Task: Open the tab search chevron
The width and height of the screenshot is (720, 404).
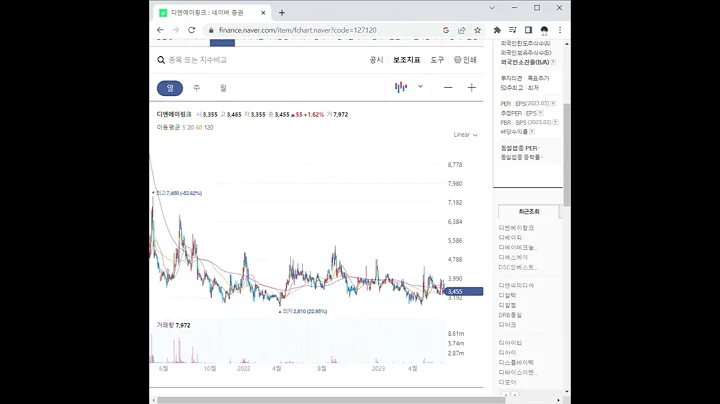Action: click(492, 8)
